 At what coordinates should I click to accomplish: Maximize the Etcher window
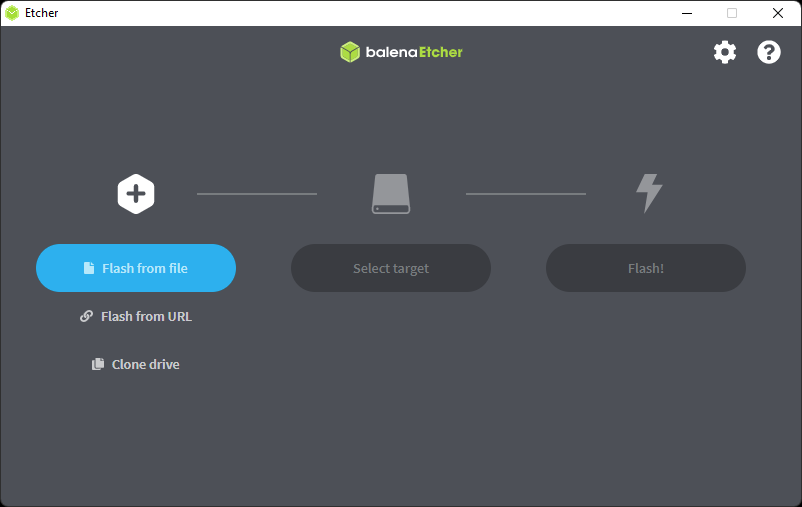tap(732, 13)
